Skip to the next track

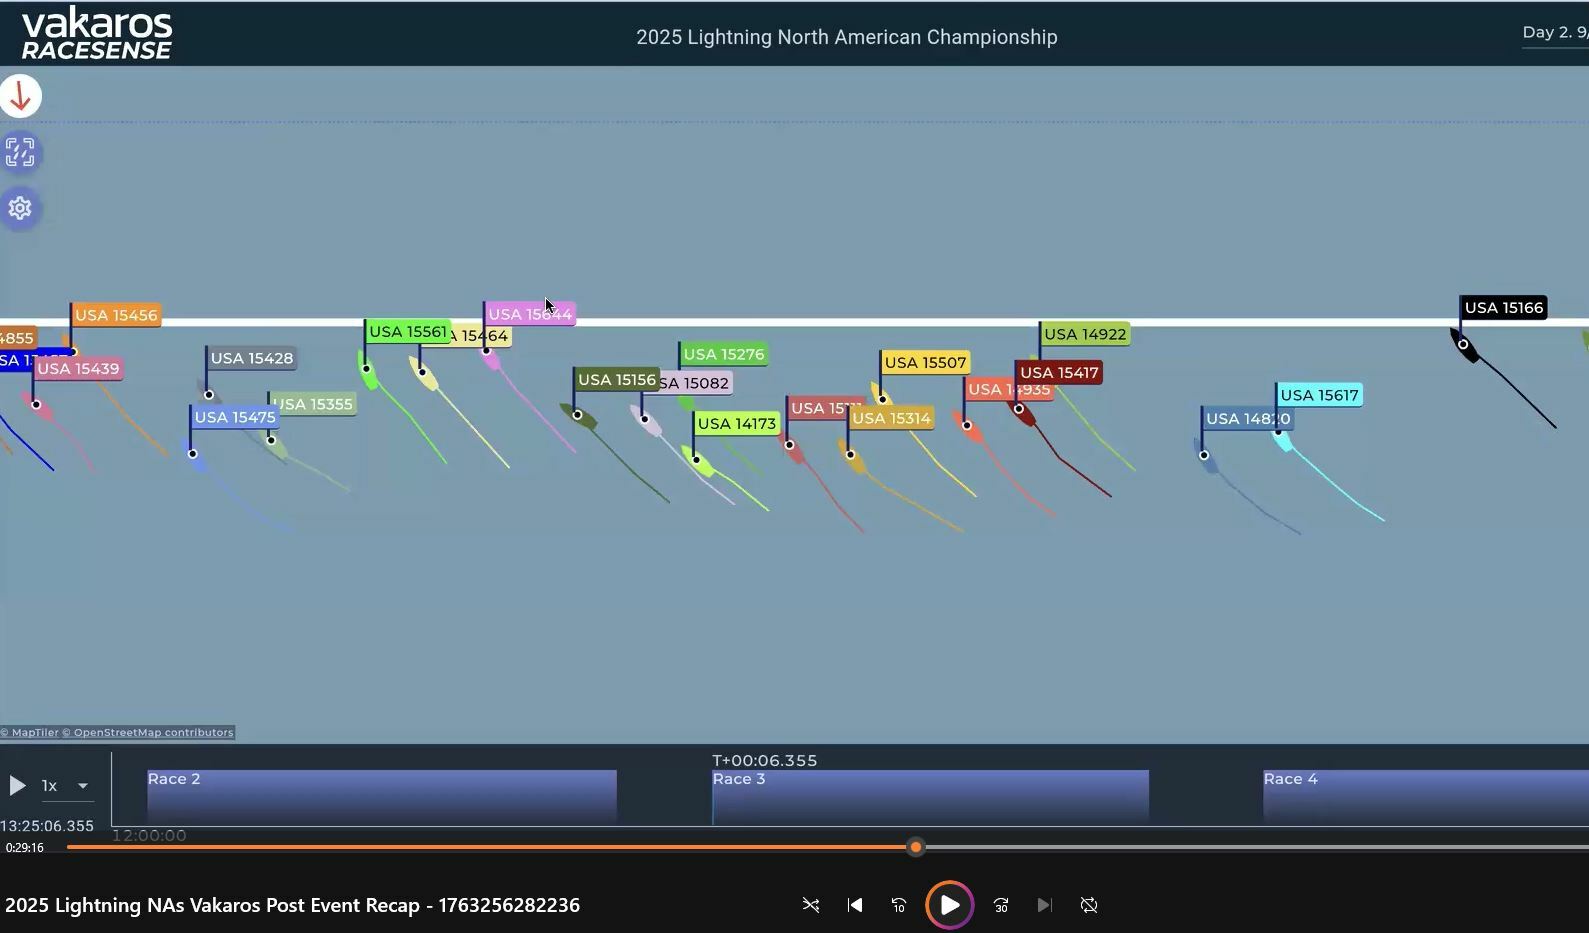pyautogui.click(x=1044, y=905)
